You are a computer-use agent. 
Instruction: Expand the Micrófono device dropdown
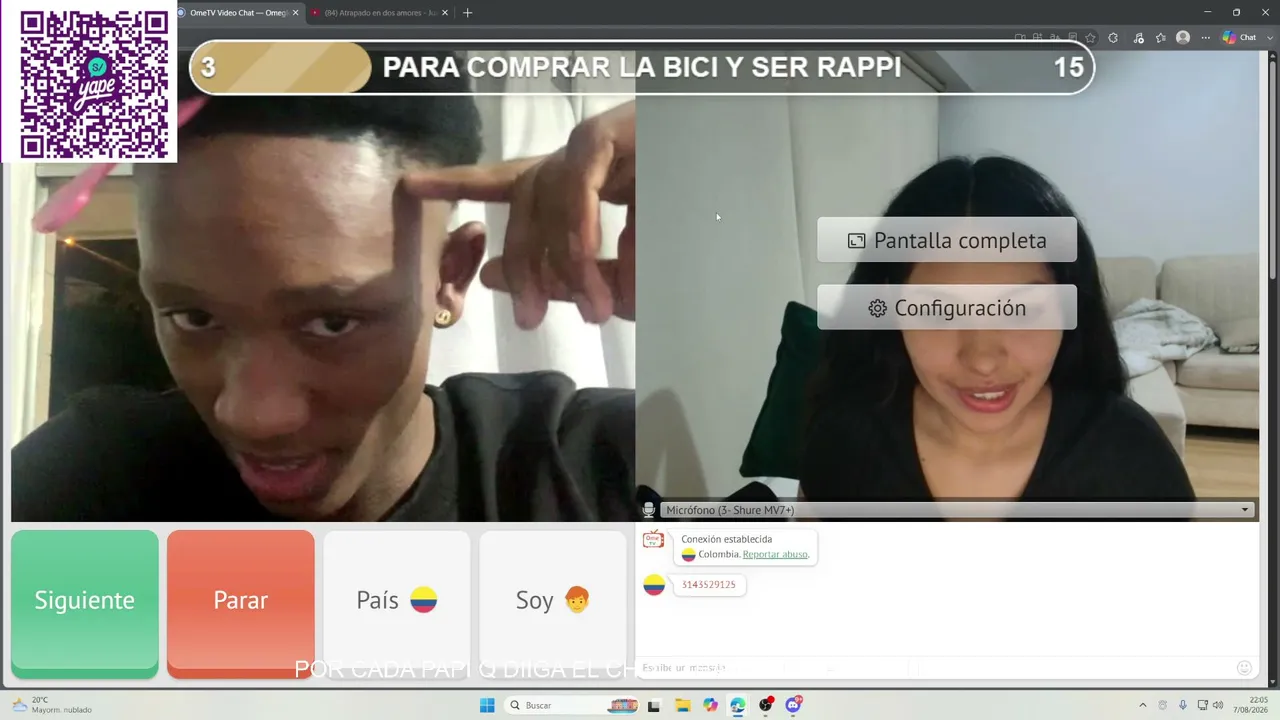957,510
